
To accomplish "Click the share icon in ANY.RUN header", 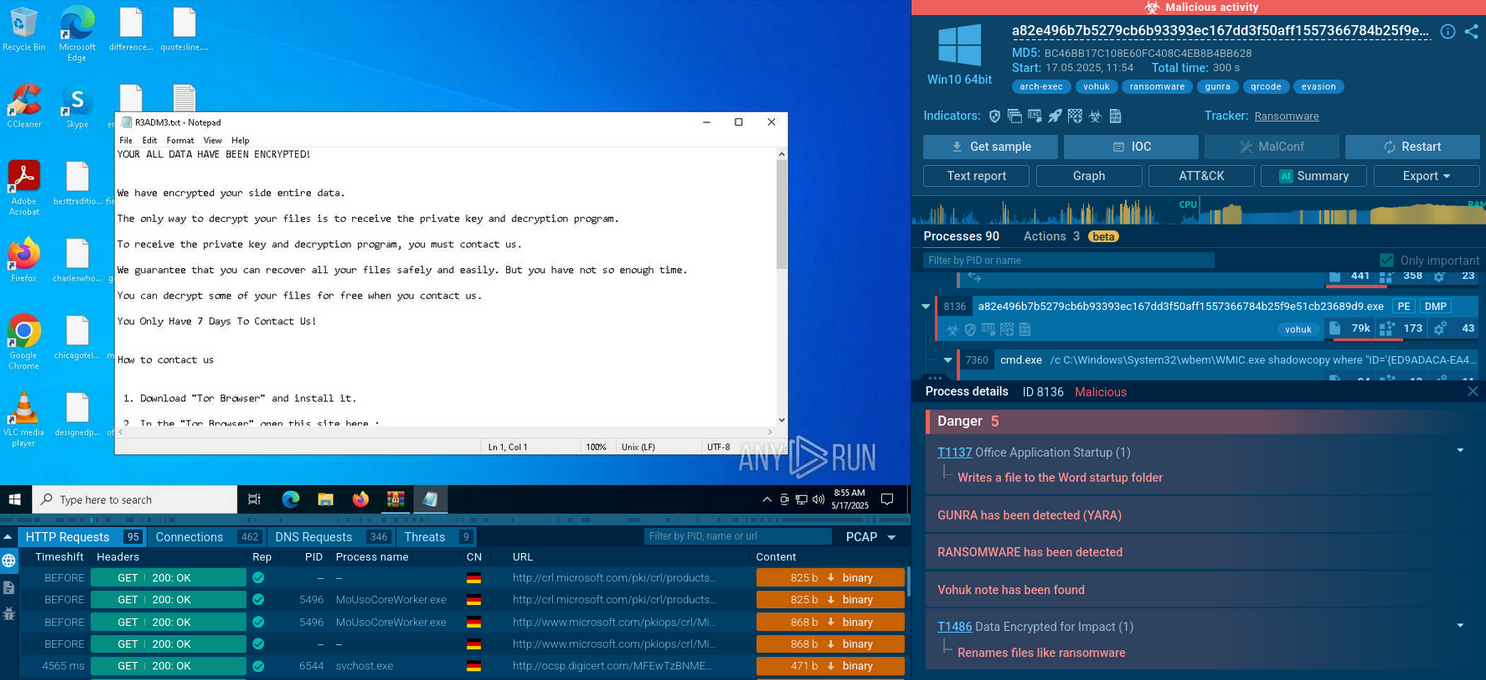I will pyautogui.click(x=1471, y=32).
